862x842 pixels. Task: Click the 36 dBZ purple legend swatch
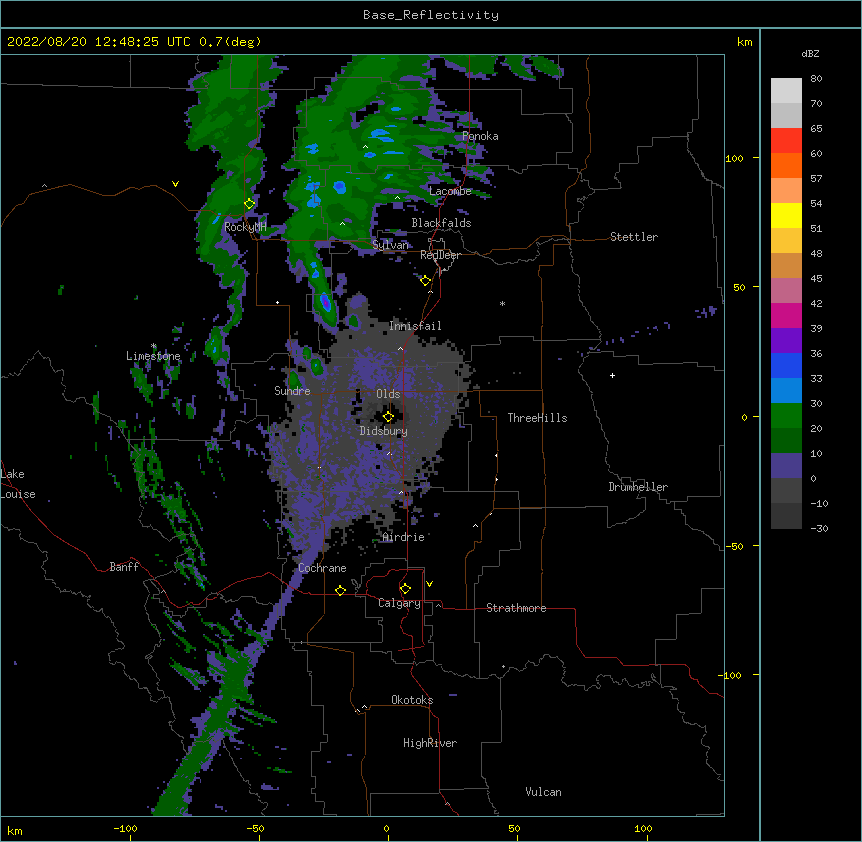point(786,341)
